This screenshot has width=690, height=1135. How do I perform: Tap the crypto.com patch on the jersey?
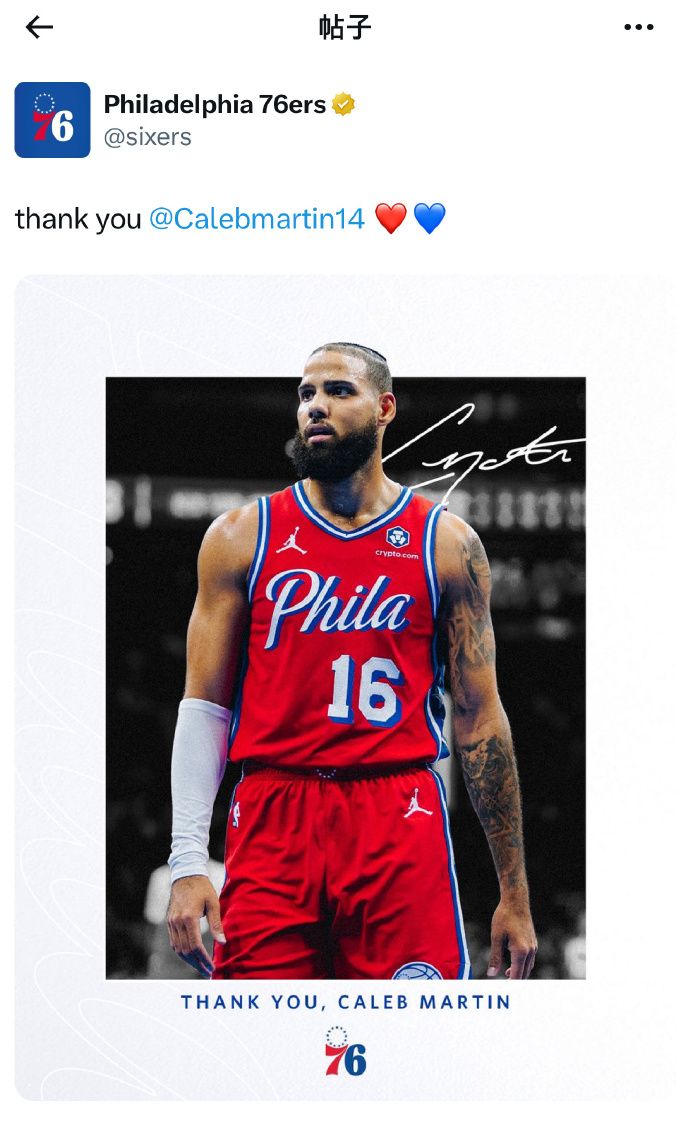(397, 543)
